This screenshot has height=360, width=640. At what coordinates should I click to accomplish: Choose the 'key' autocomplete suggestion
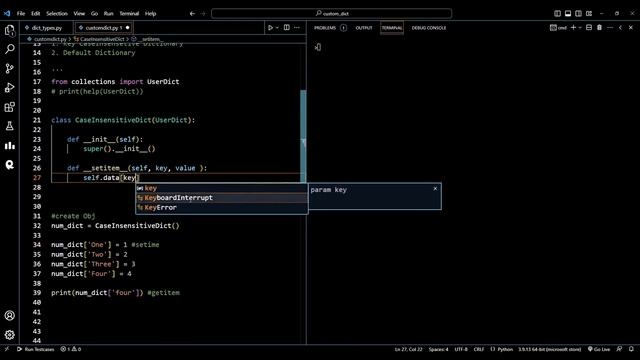[222, 188]
